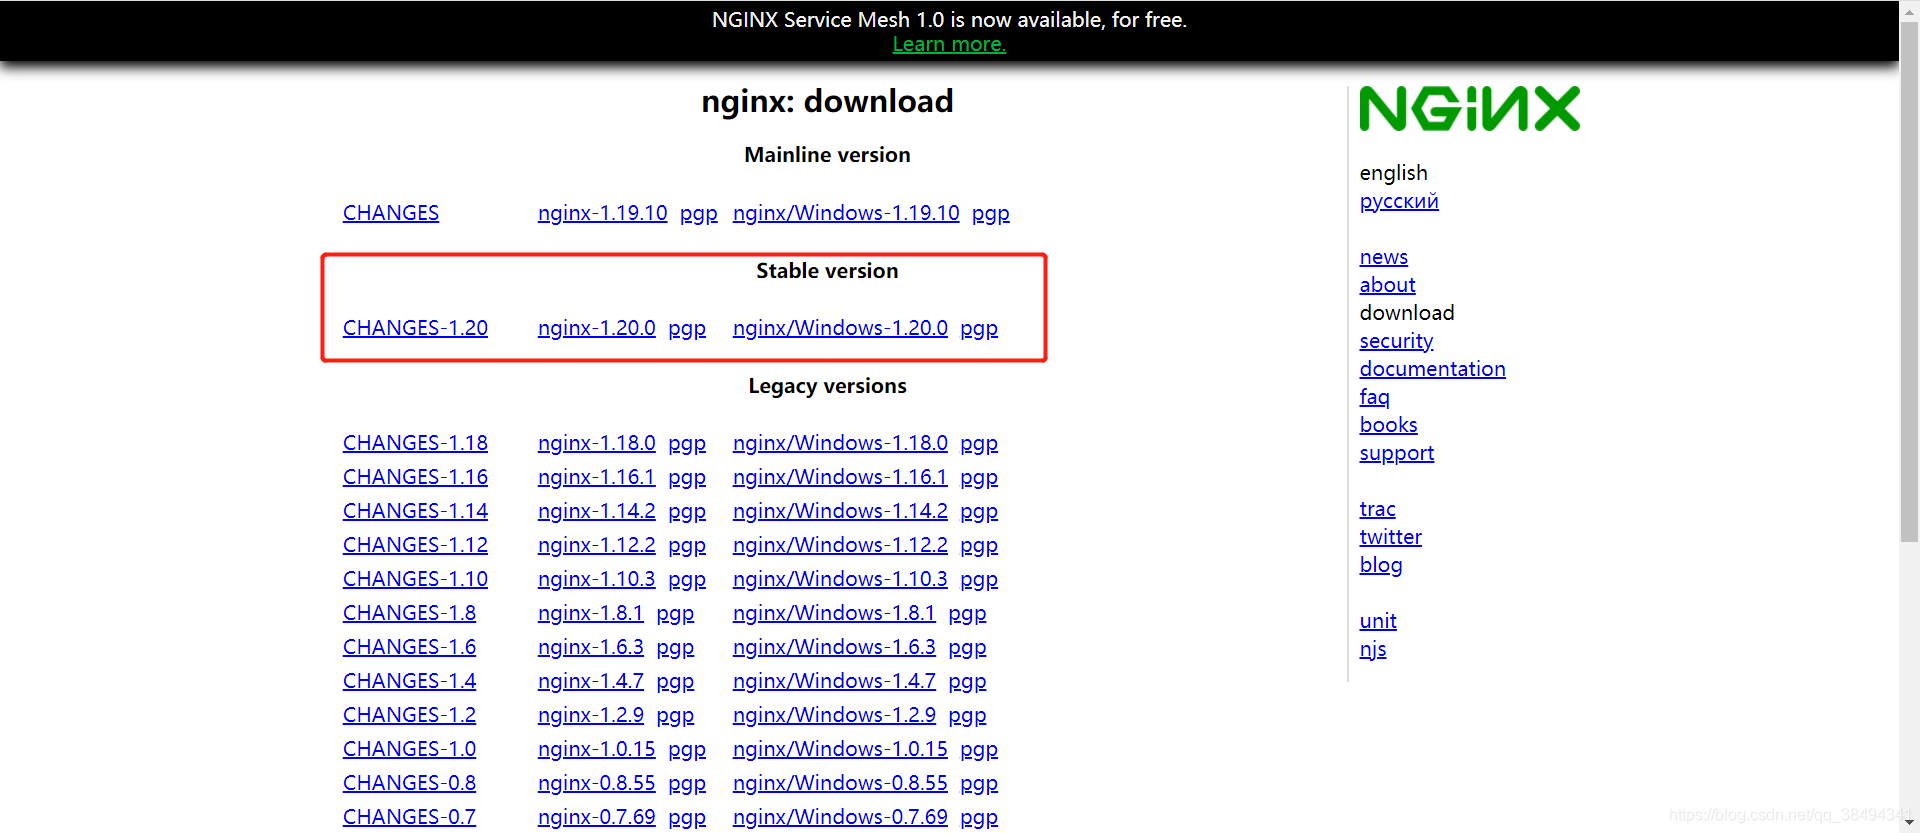
Task: Open CHANGES-1.20 link
Action: click(x=415, y=328)
